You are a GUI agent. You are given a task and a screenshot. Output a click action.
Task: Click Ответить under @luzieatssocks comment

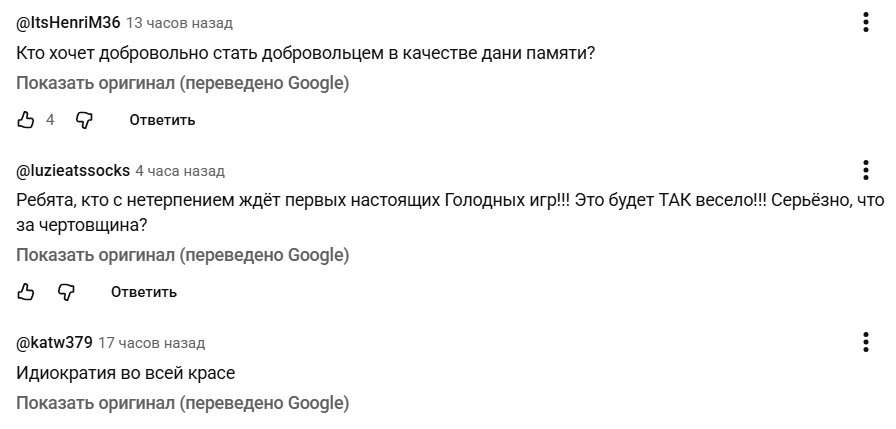click(x=144, y=292)
